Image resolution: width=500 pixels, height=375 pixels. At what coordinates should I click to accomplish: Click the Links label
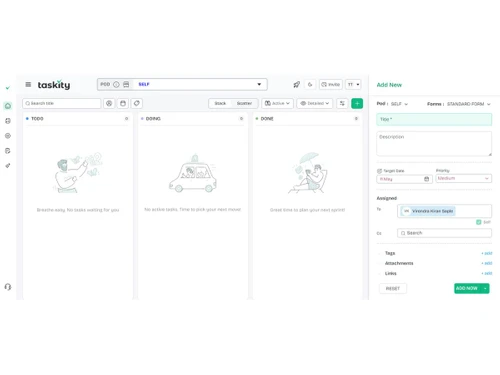click(x=391, y=273)
